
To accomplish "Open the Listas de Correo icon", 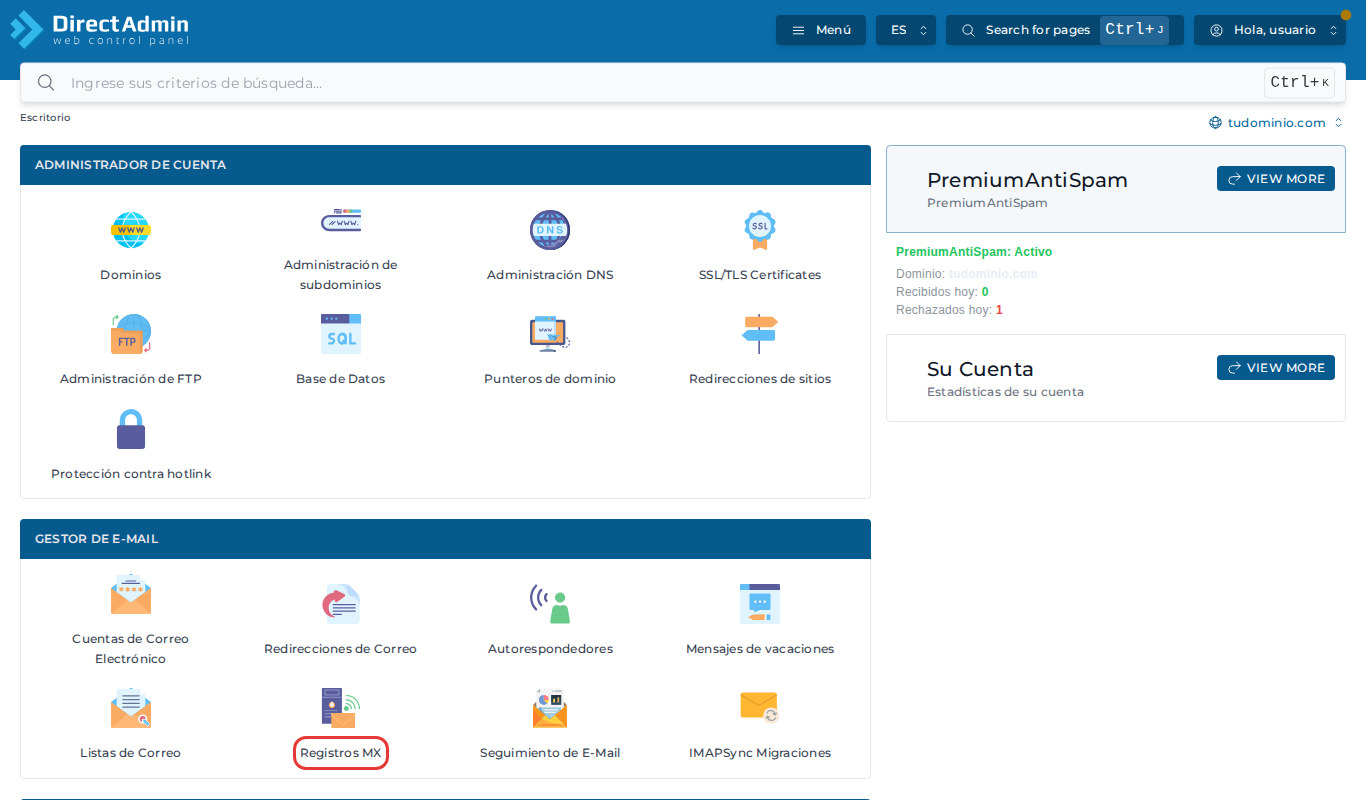I will tap(130, 708).
